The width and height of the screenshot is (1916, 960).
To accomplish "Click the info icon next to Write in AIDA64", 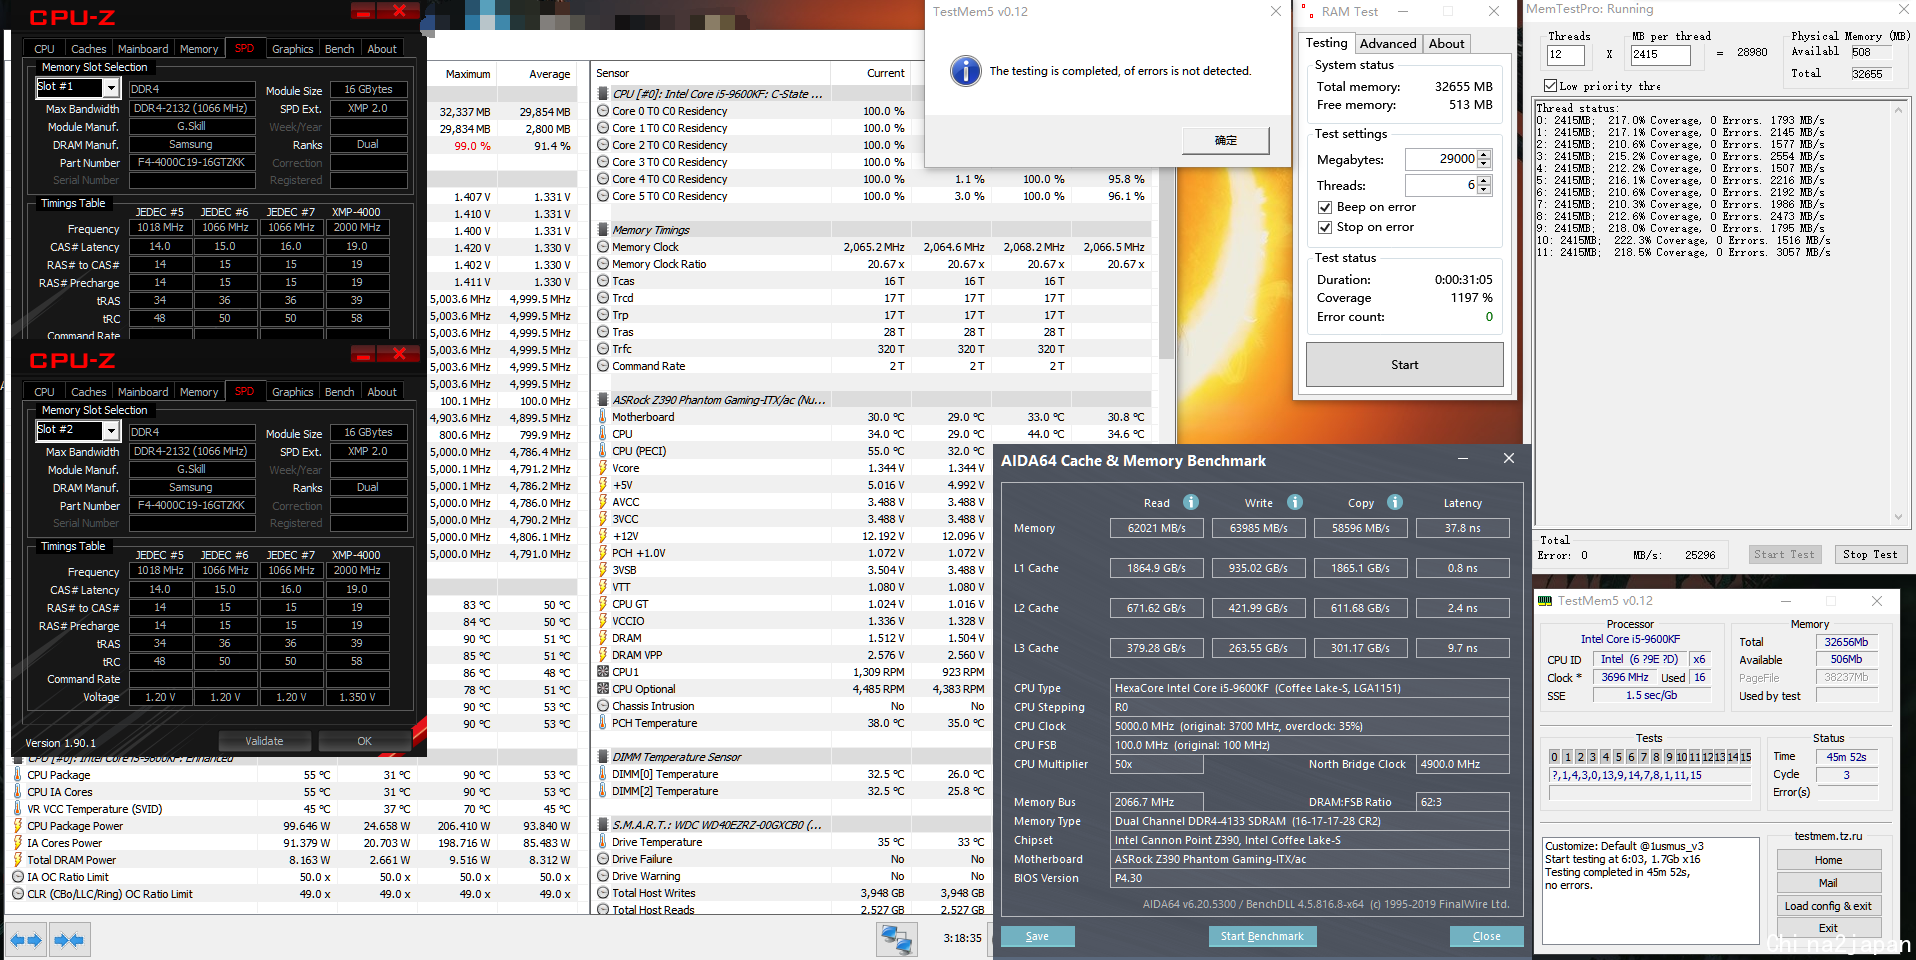I will tap(1295, 502).
